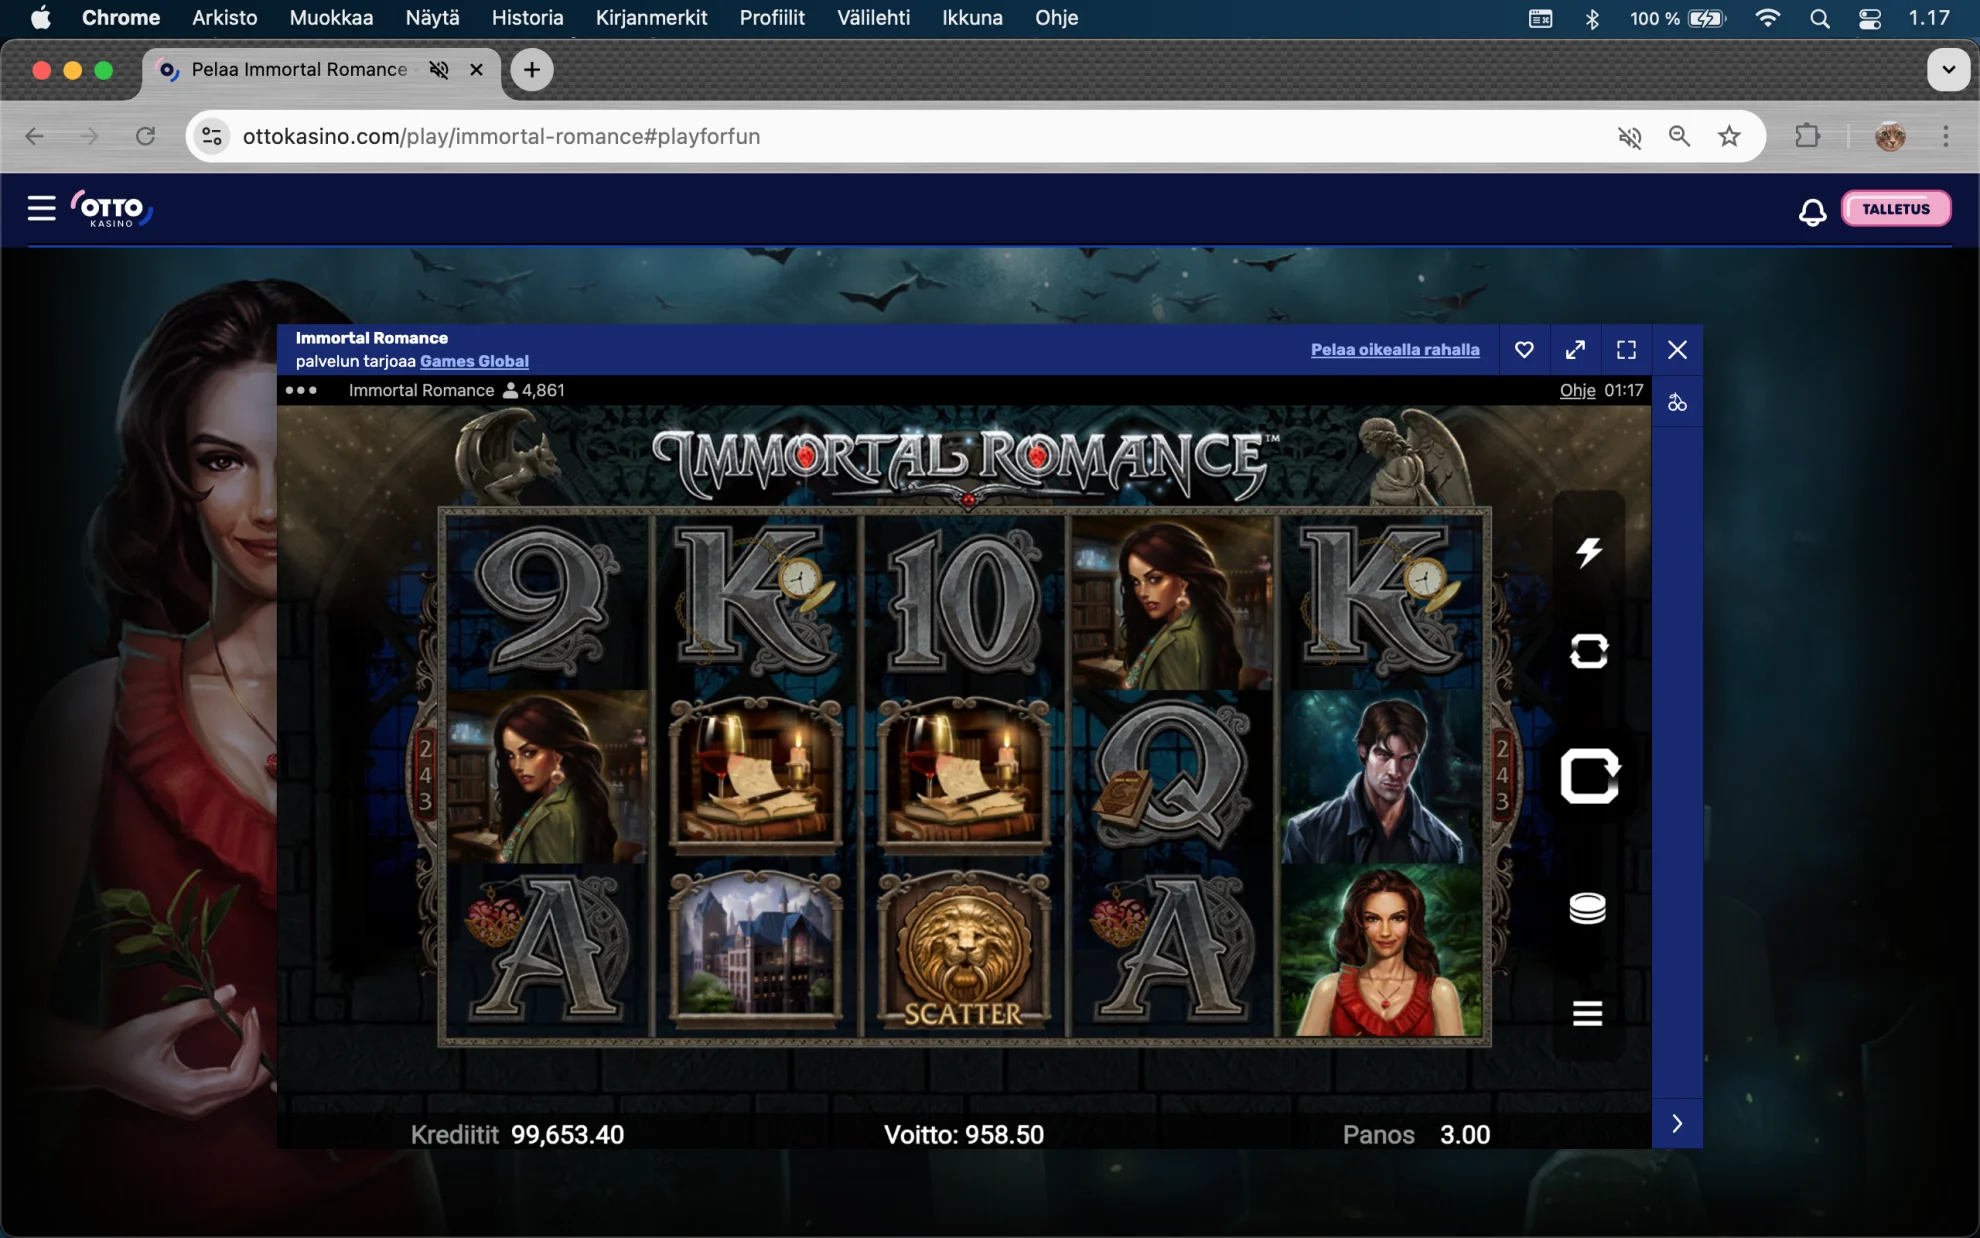The height and width of the screenshot is (1238, 1980).
Task: Open the Historia menu
Action: (x=527, y=18)
